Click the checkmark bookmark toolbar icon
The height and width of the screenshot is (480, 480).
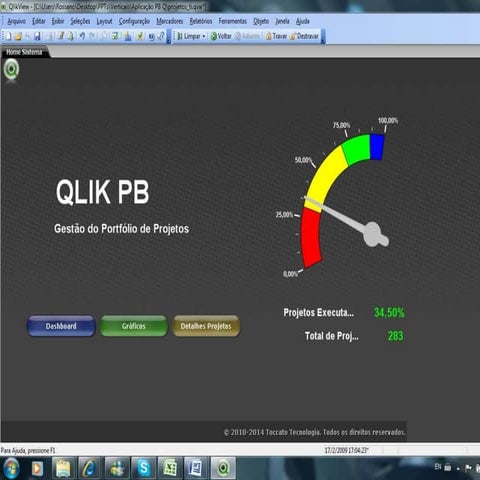coord(140,36)
